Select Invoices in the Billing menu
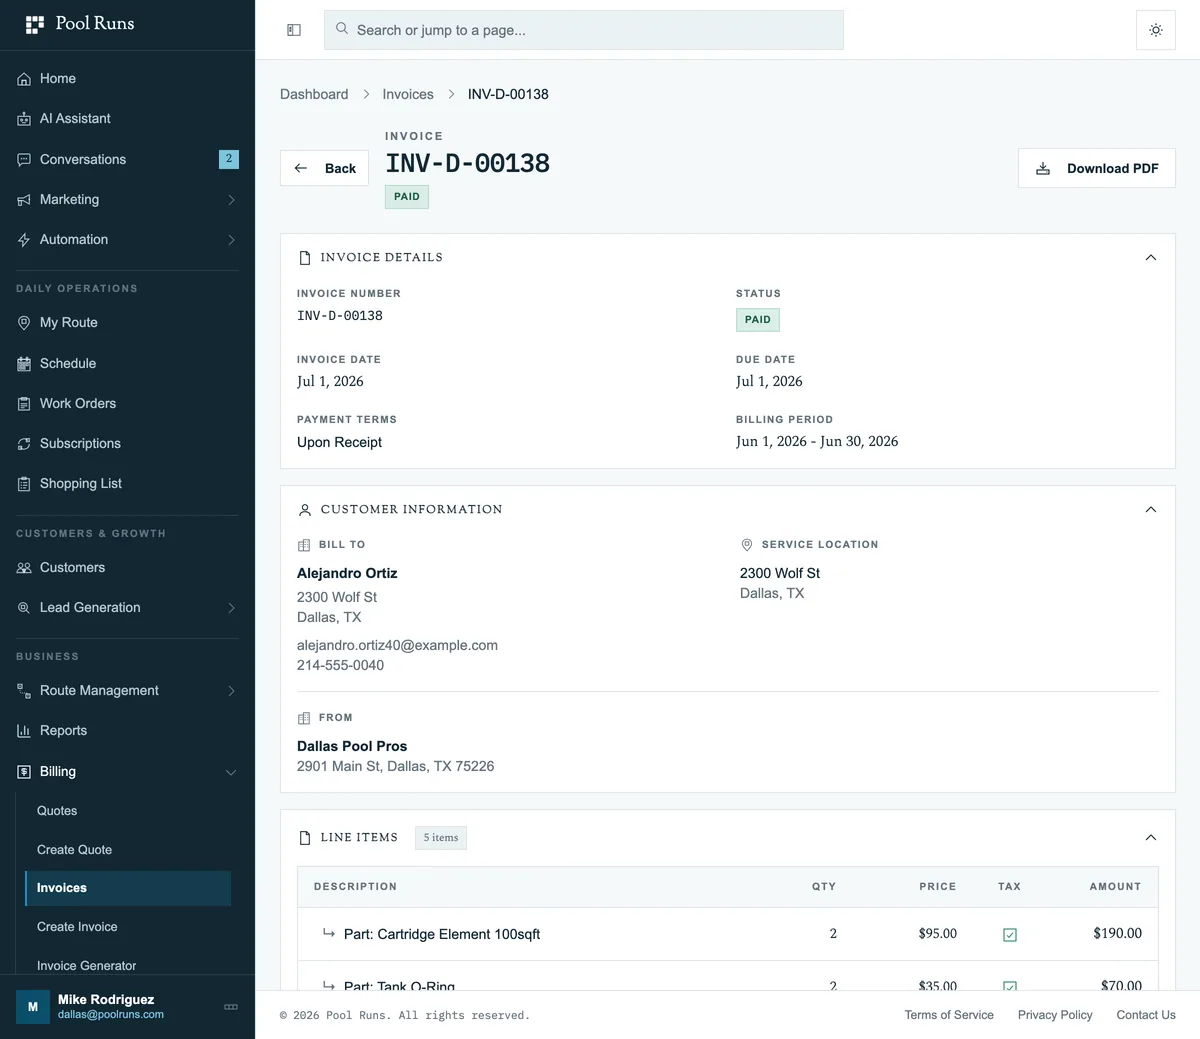This screenshot has height=1039, width=1200. [x=128, y=888]
